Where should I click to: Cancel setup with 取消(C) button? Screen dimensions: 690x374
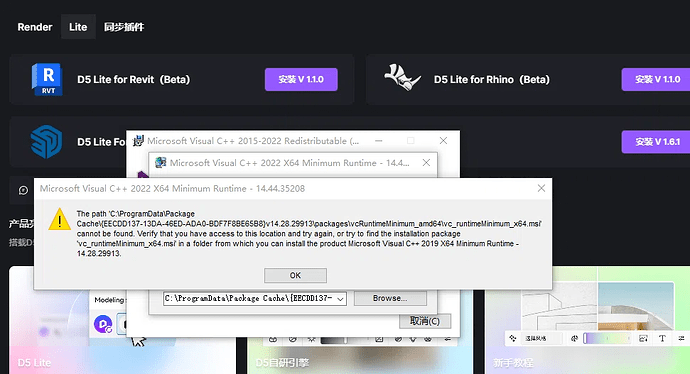tap(425, 321)
